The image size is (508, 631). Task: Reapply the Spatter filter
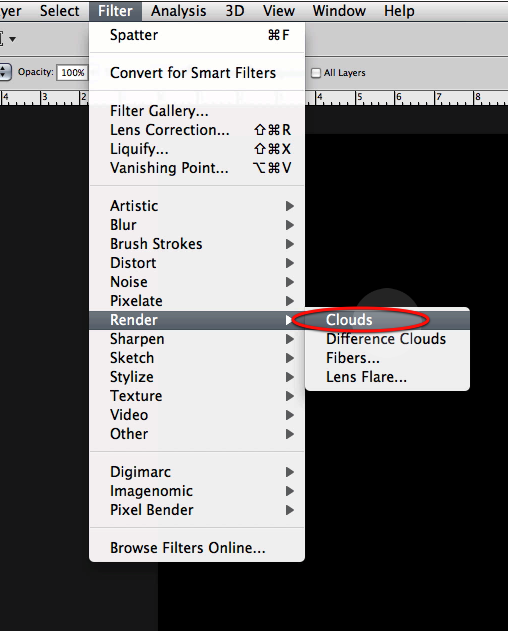(197, 35)
